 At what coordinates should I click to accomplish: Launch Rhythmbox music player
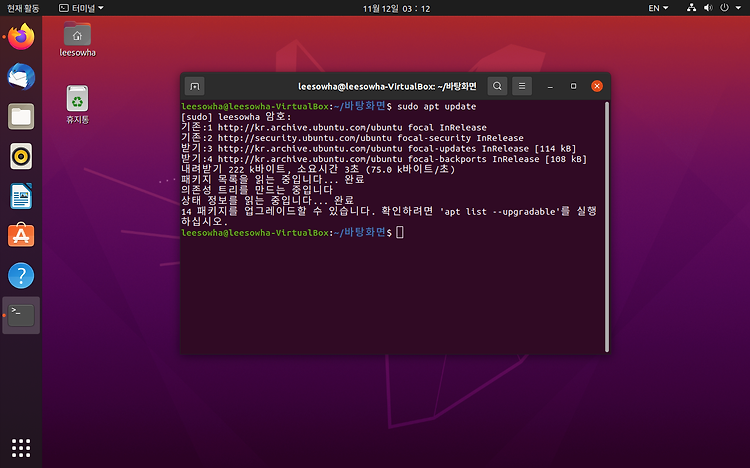[21, 156]
